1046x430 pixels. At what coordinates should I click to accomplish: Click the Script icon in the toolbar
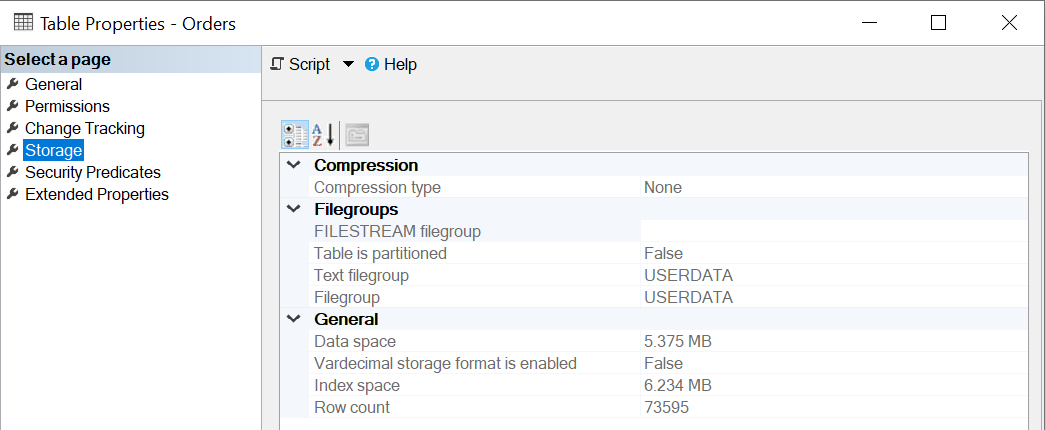pyautogui.click(x=278, y=65)
